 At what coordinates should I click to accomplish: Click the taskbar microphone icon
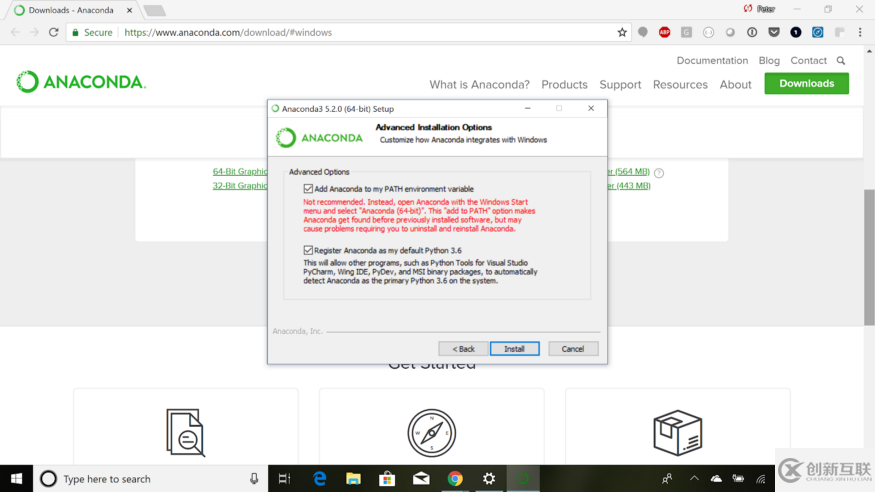(254, 479)
